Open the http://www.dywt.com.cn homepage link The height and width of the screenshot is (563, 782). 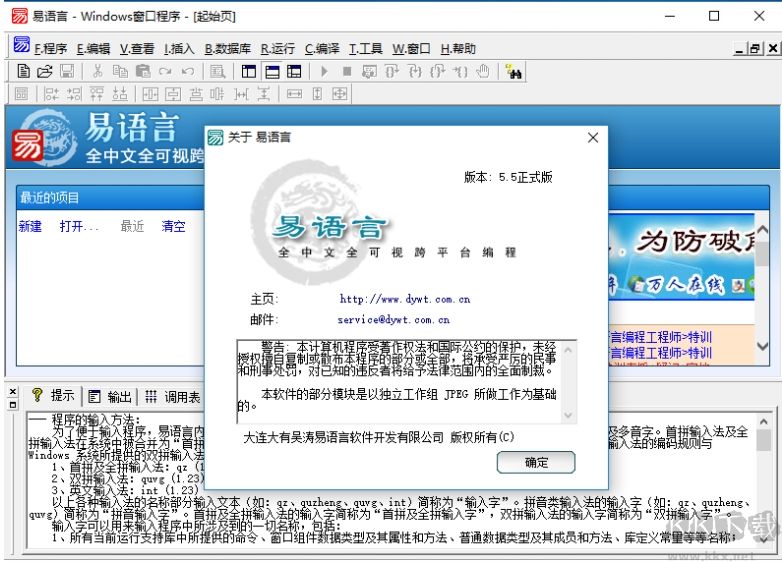point(405,299)
